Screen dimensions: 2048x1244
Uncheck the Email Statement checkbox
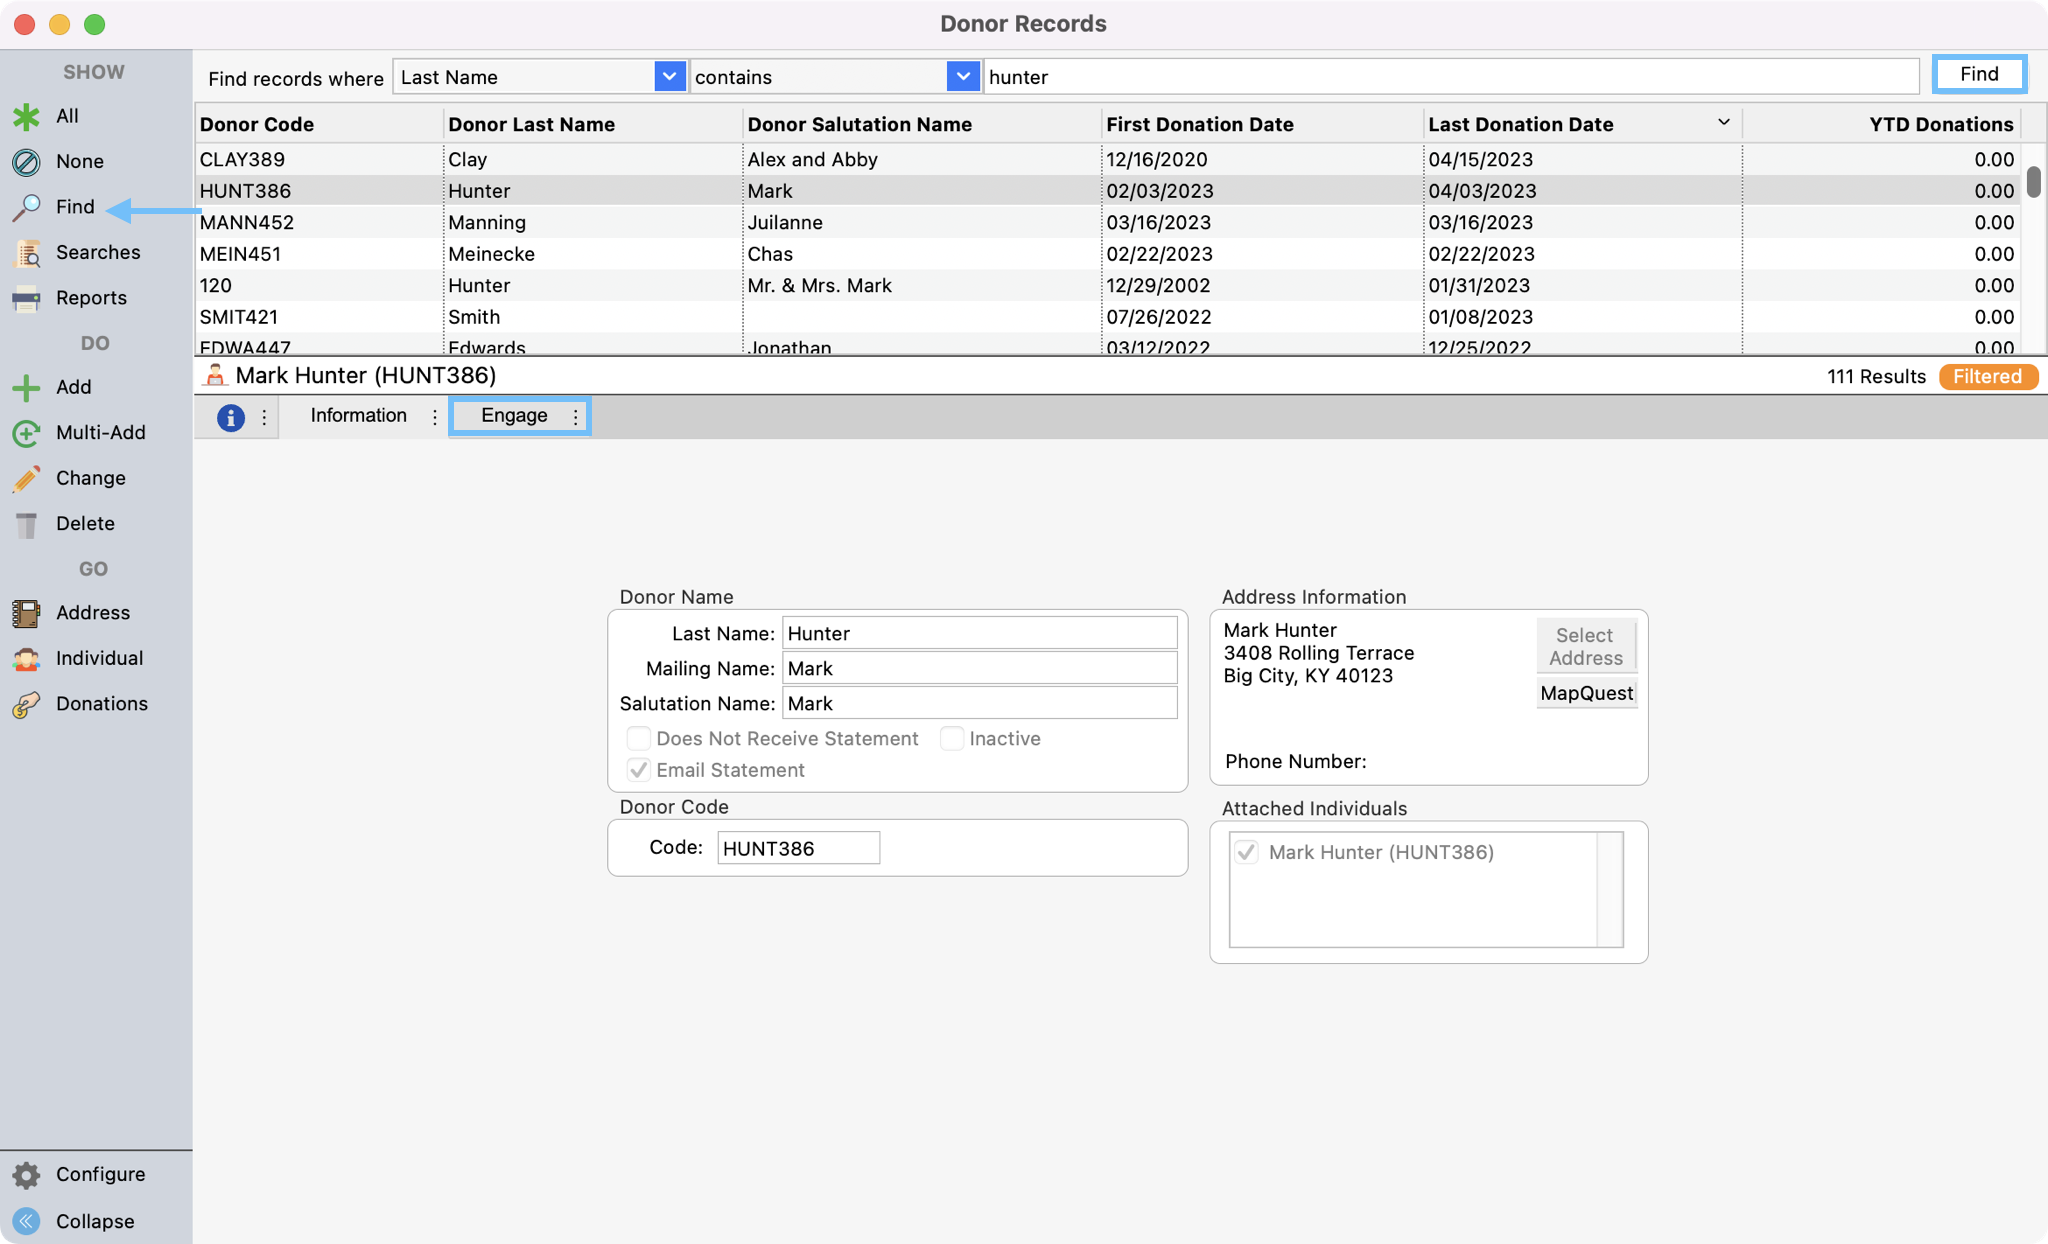click(638, 770)
